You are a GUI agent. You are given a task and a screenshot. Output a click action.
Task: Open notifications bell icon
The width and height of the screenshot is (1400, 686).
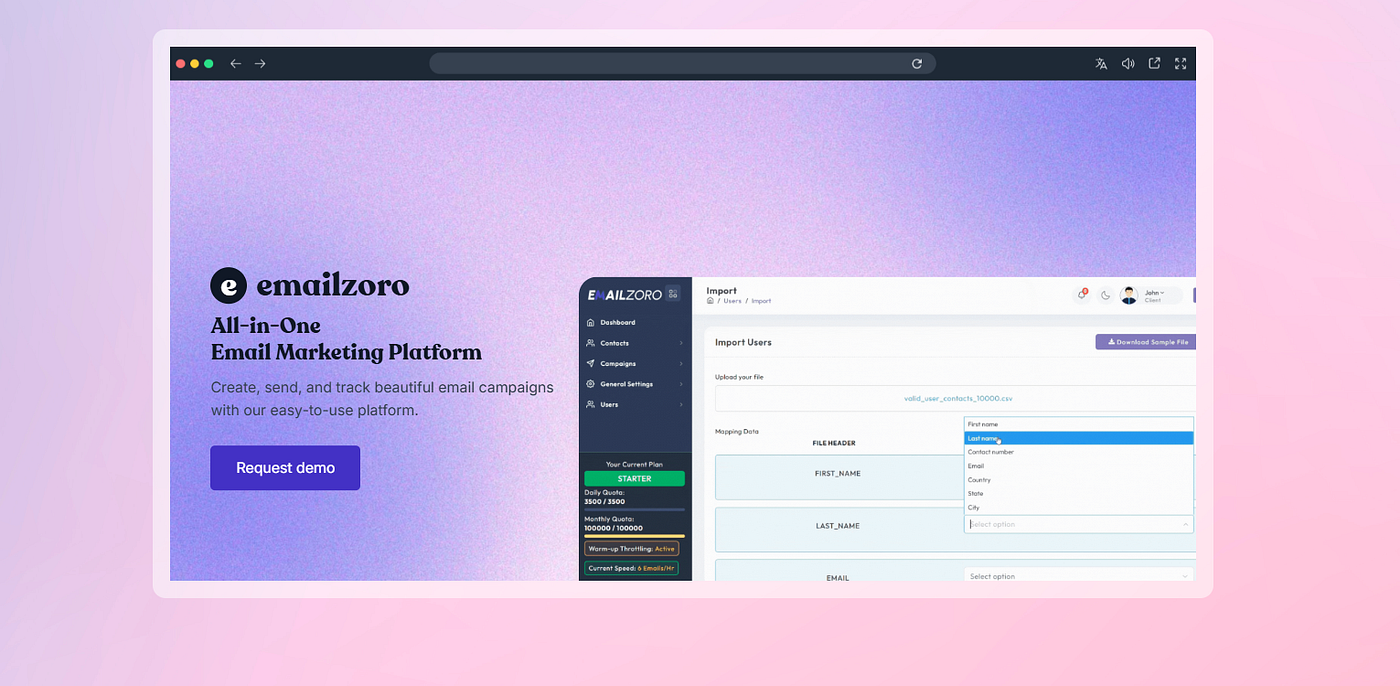pyautogui.click(x=1081, y=295)
